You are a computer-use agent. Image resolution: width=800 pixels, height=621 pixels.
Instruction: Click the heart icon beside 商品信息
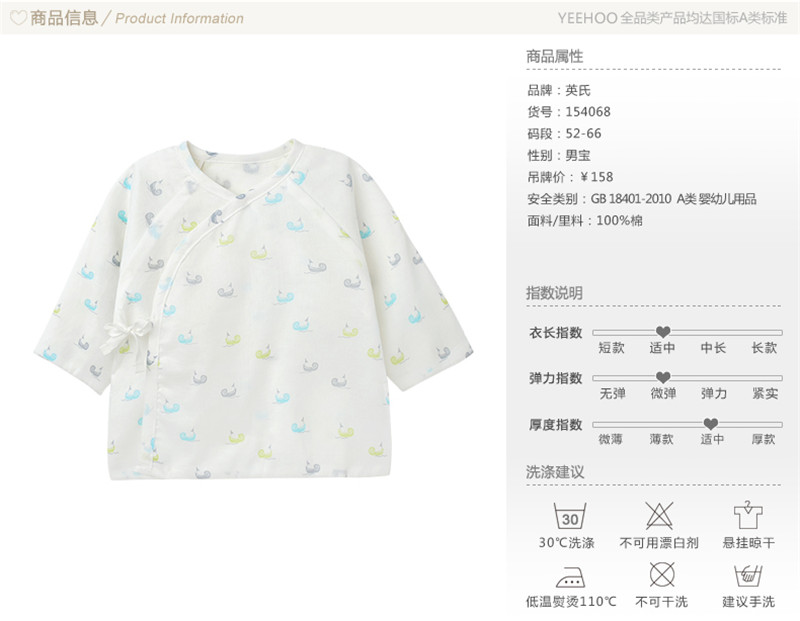pyautogui.click(x=19, y=18)
